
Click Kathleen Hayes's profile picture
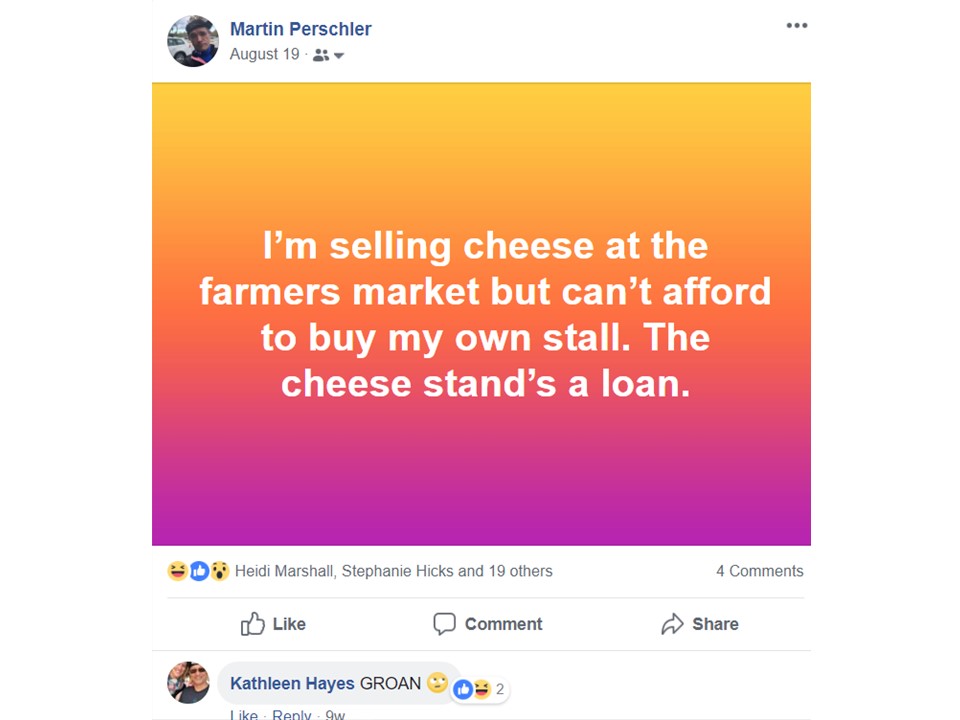tap(187, 683)
